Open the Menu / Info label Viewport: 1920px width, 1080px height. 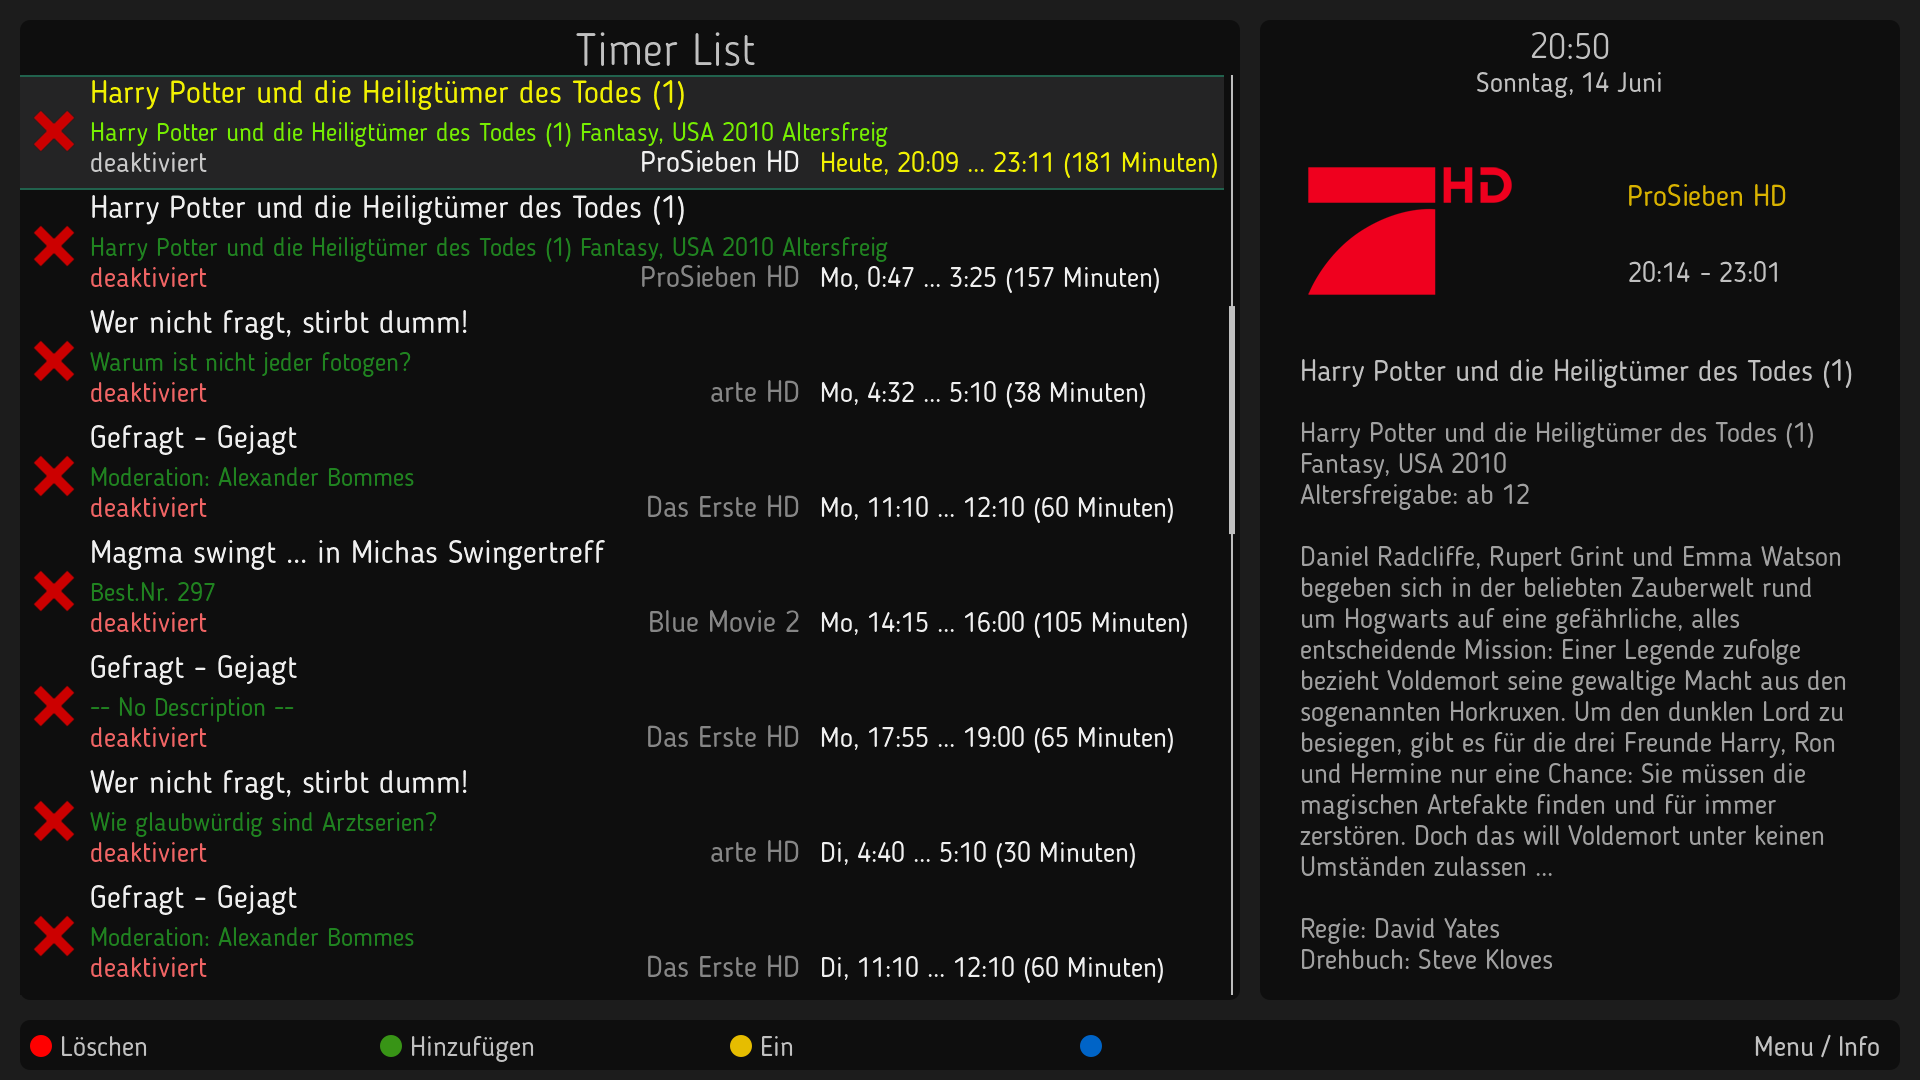1815,1047
